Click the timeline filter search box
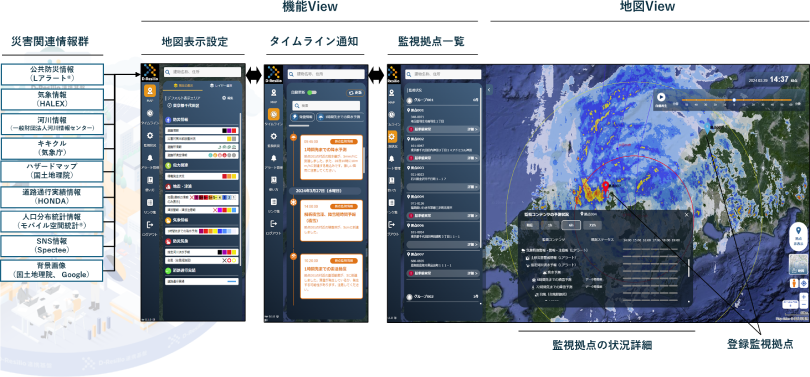810x377 pixels. [x=326, y=105]
